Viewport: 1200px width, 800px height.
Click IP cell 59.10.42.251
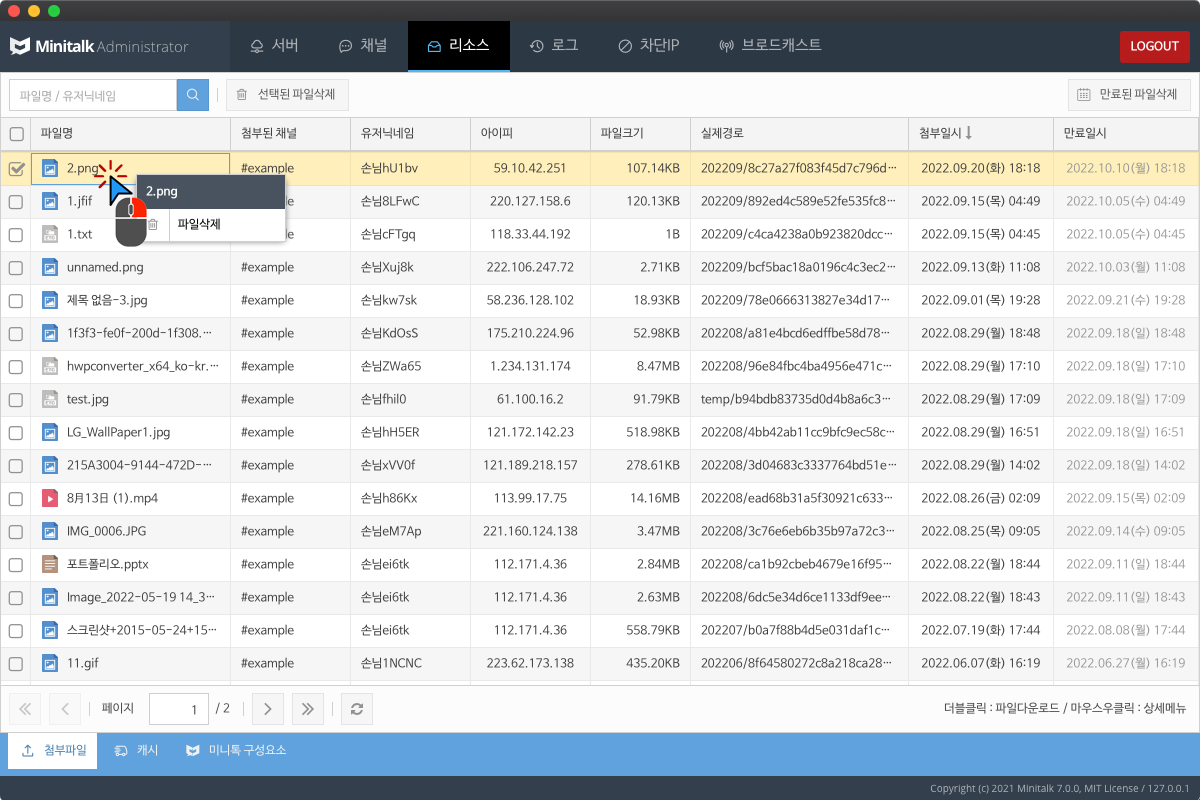pos(530,169)
